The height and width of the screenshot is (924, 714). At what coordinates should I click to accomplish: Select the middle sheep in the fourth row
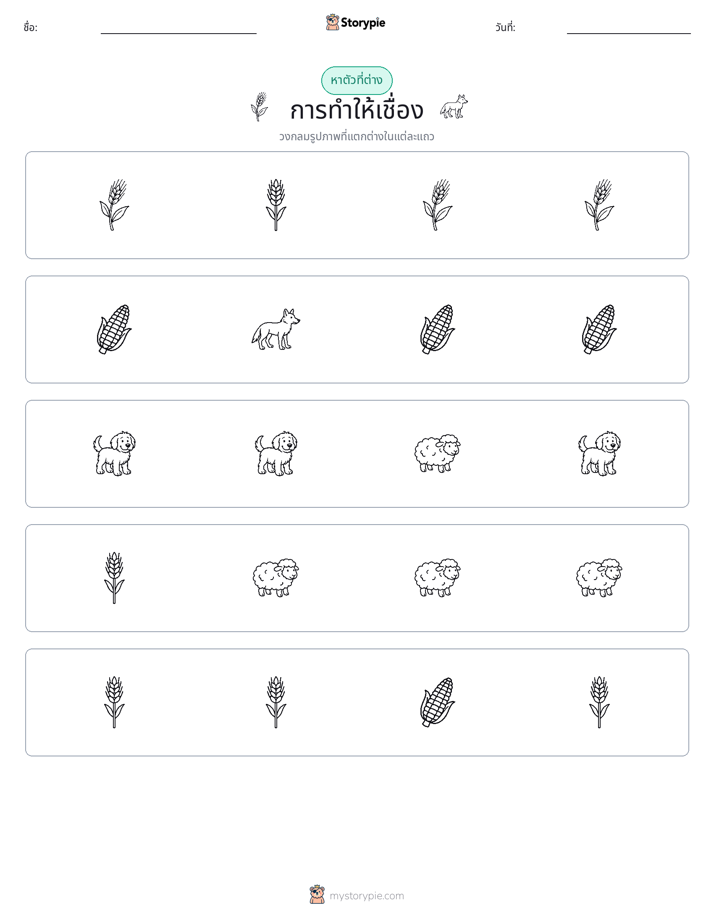pyautogui.click(x=437, y=578)
